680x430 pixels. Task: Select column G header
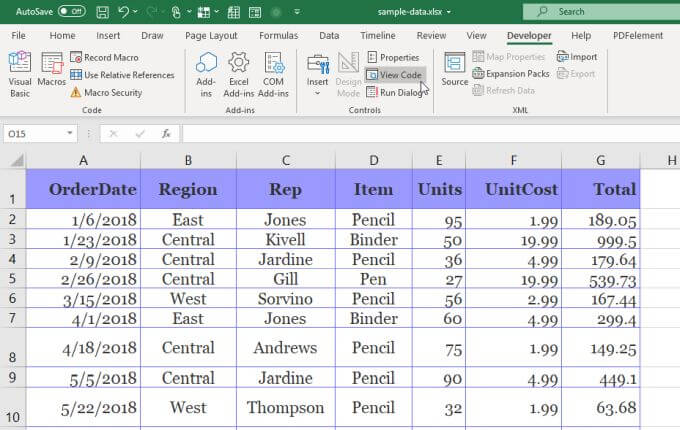pos(601,160)
